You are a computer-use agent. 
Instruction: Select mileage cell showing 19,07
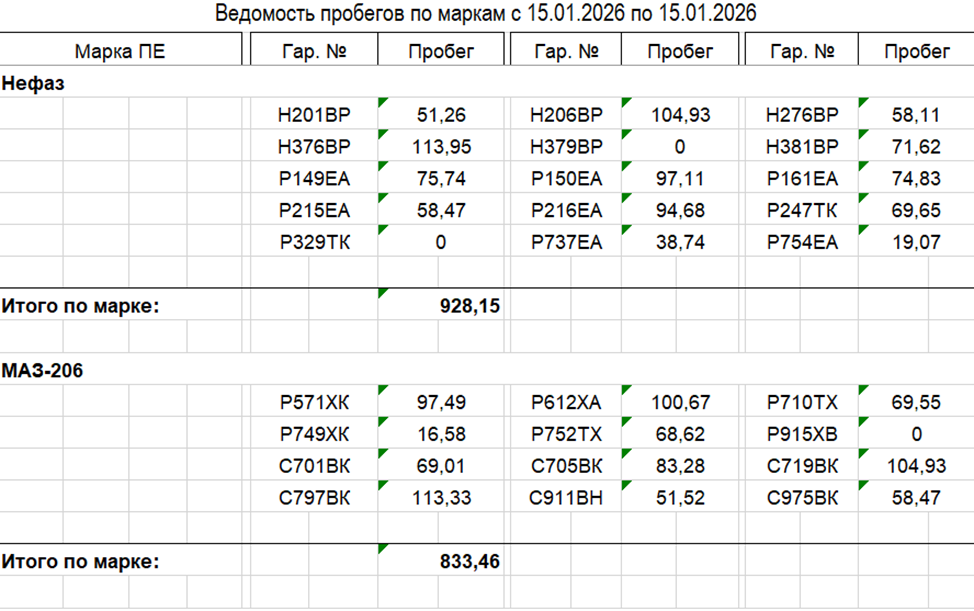pyautogui.click(x=916, y=243)
